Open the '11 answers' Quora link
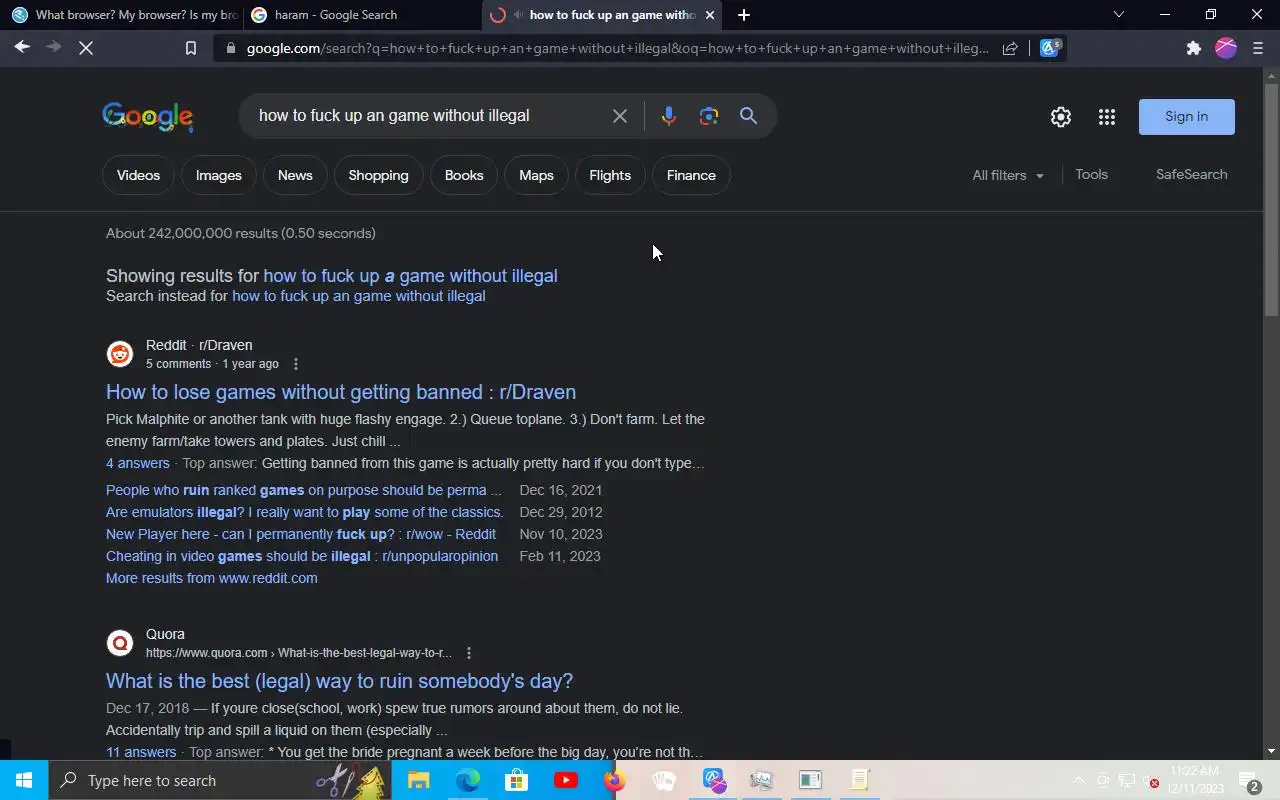Image resolution: width=1280 pixels, height=800 pixels. point(141,752)
